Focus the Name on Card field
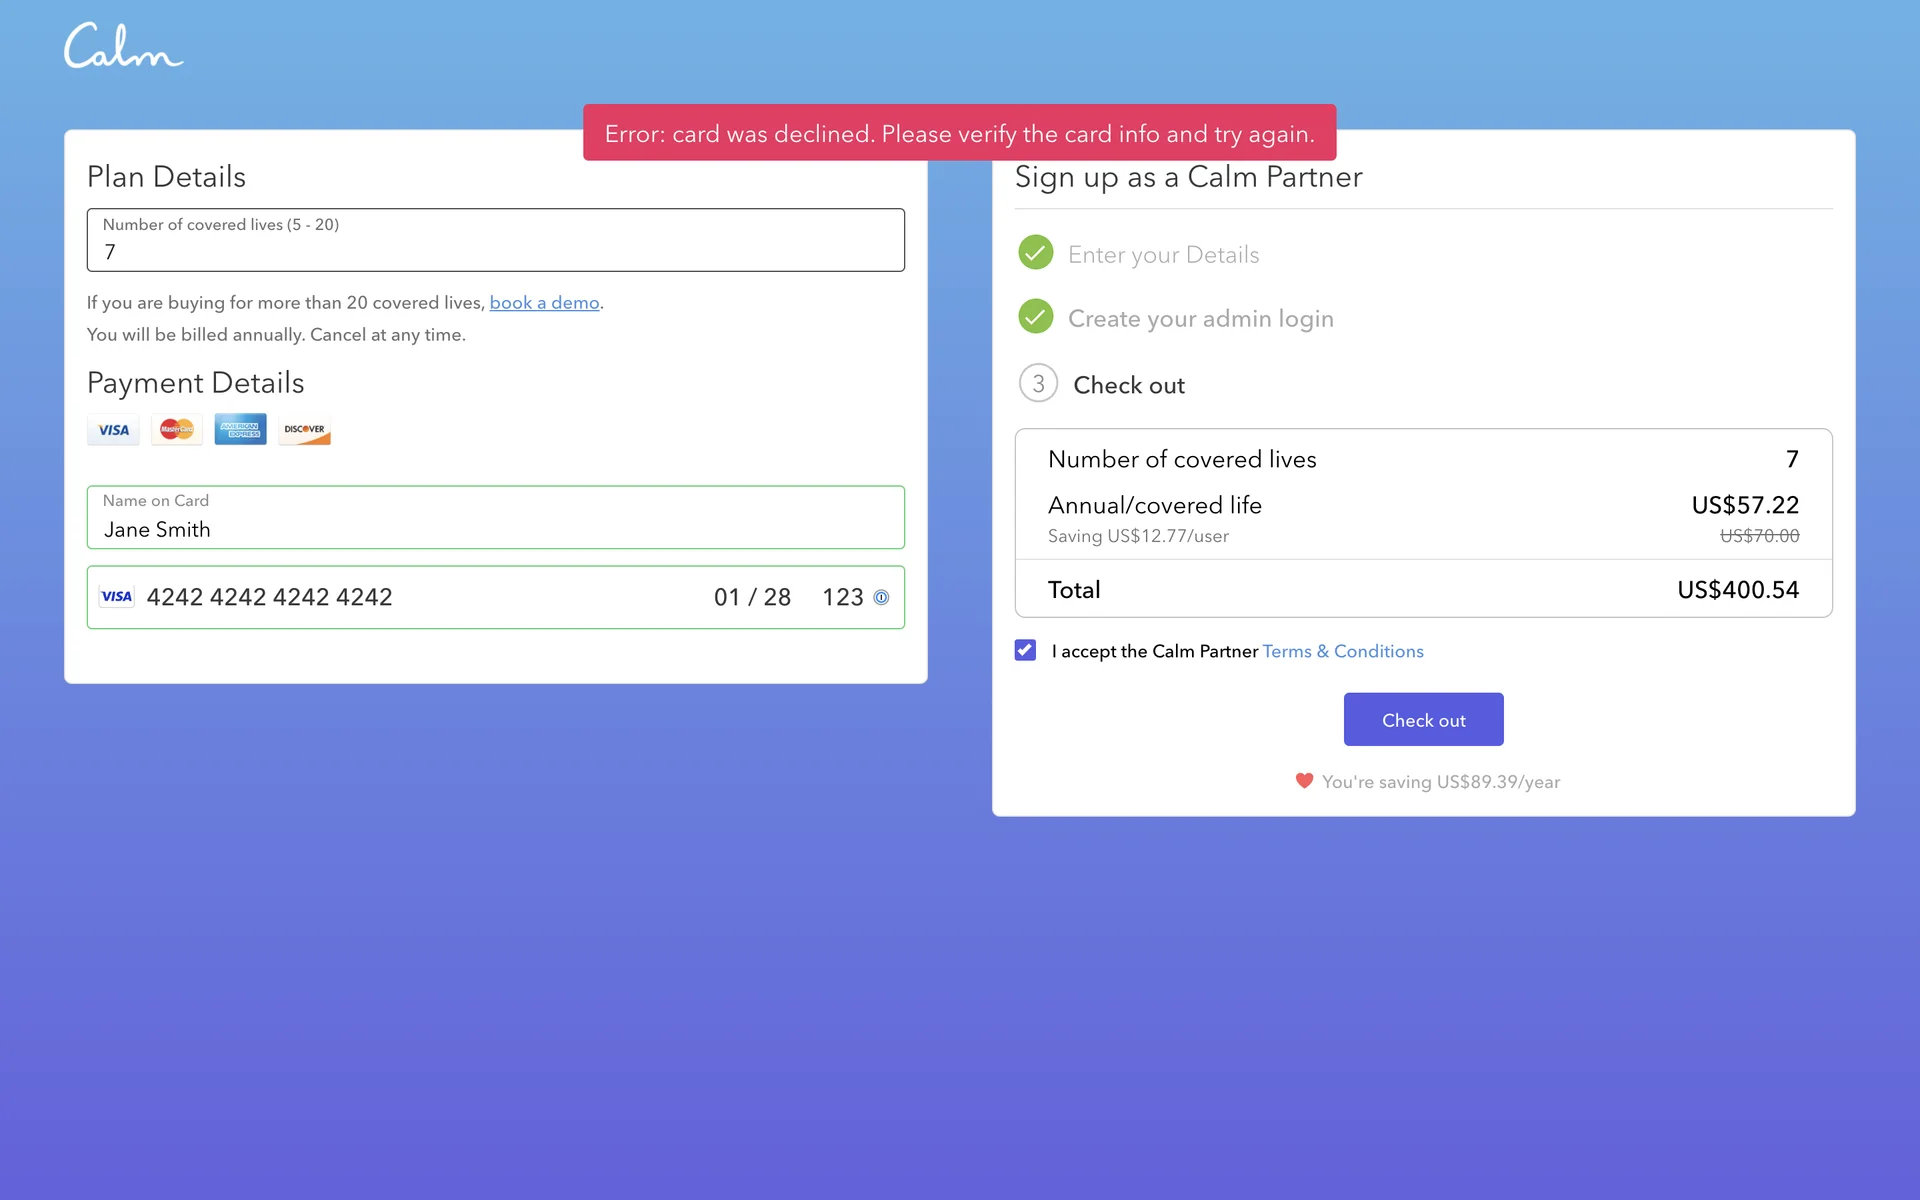The height and width of the screenshot is (1200, 1920). coord(495,519)
